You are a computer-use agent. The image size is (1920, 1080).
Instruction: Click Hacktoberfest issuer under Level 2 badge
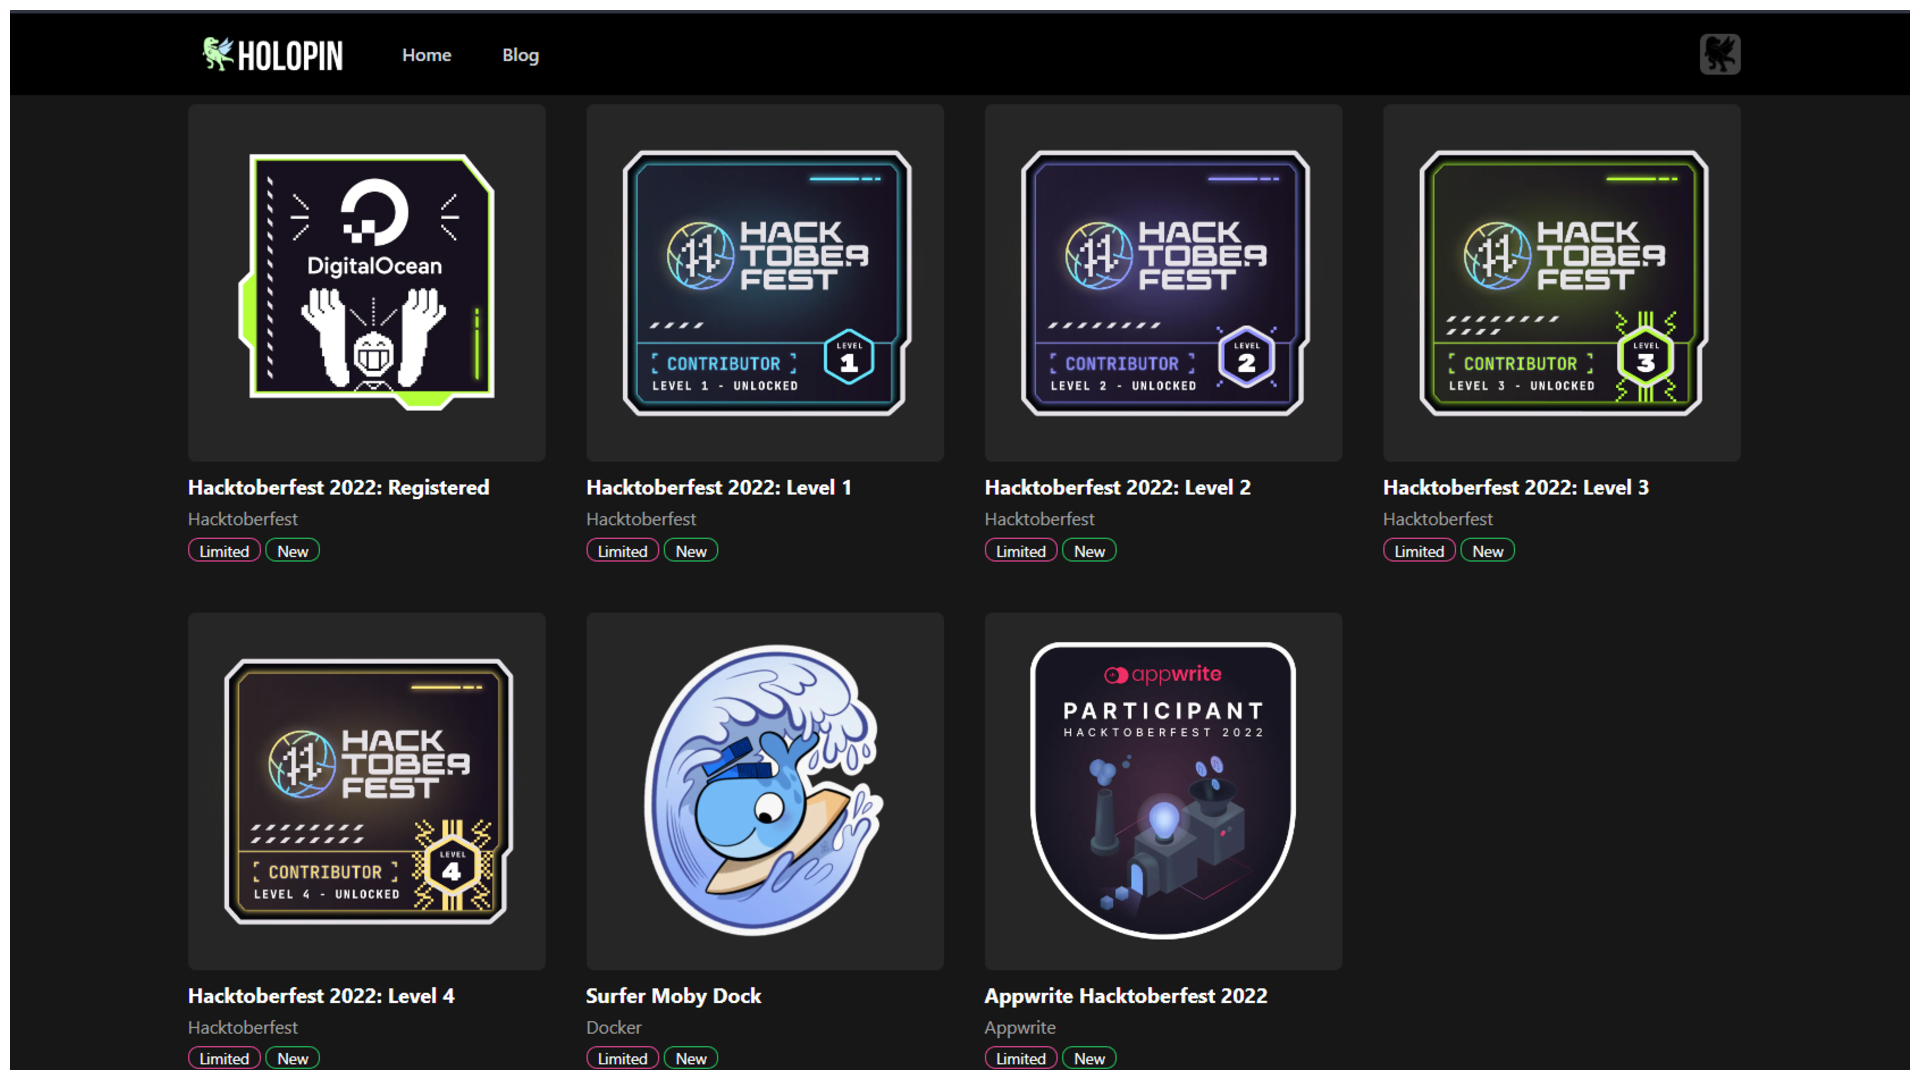tap(1039, 519)
